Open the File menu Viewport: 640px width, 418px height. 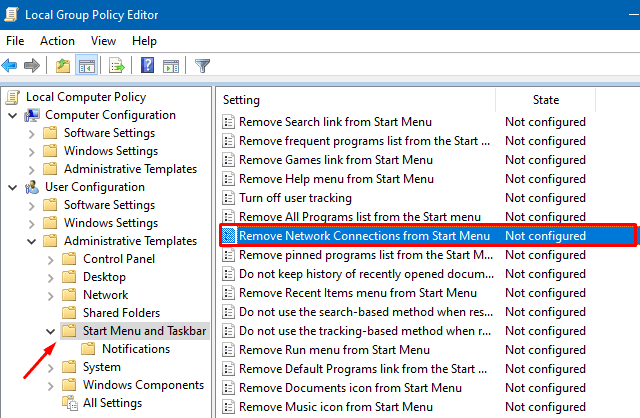pos(15,41)
